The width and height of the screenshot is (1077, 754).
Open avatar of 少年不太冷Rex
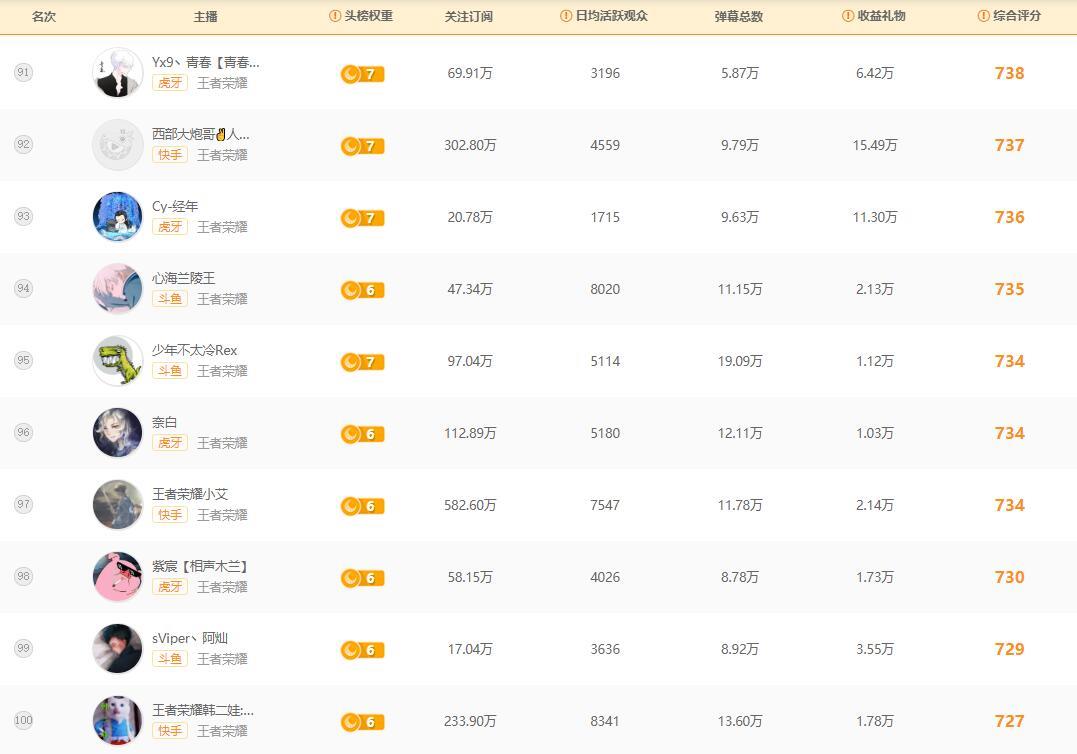pyautogui.click(x=117, y=361)
